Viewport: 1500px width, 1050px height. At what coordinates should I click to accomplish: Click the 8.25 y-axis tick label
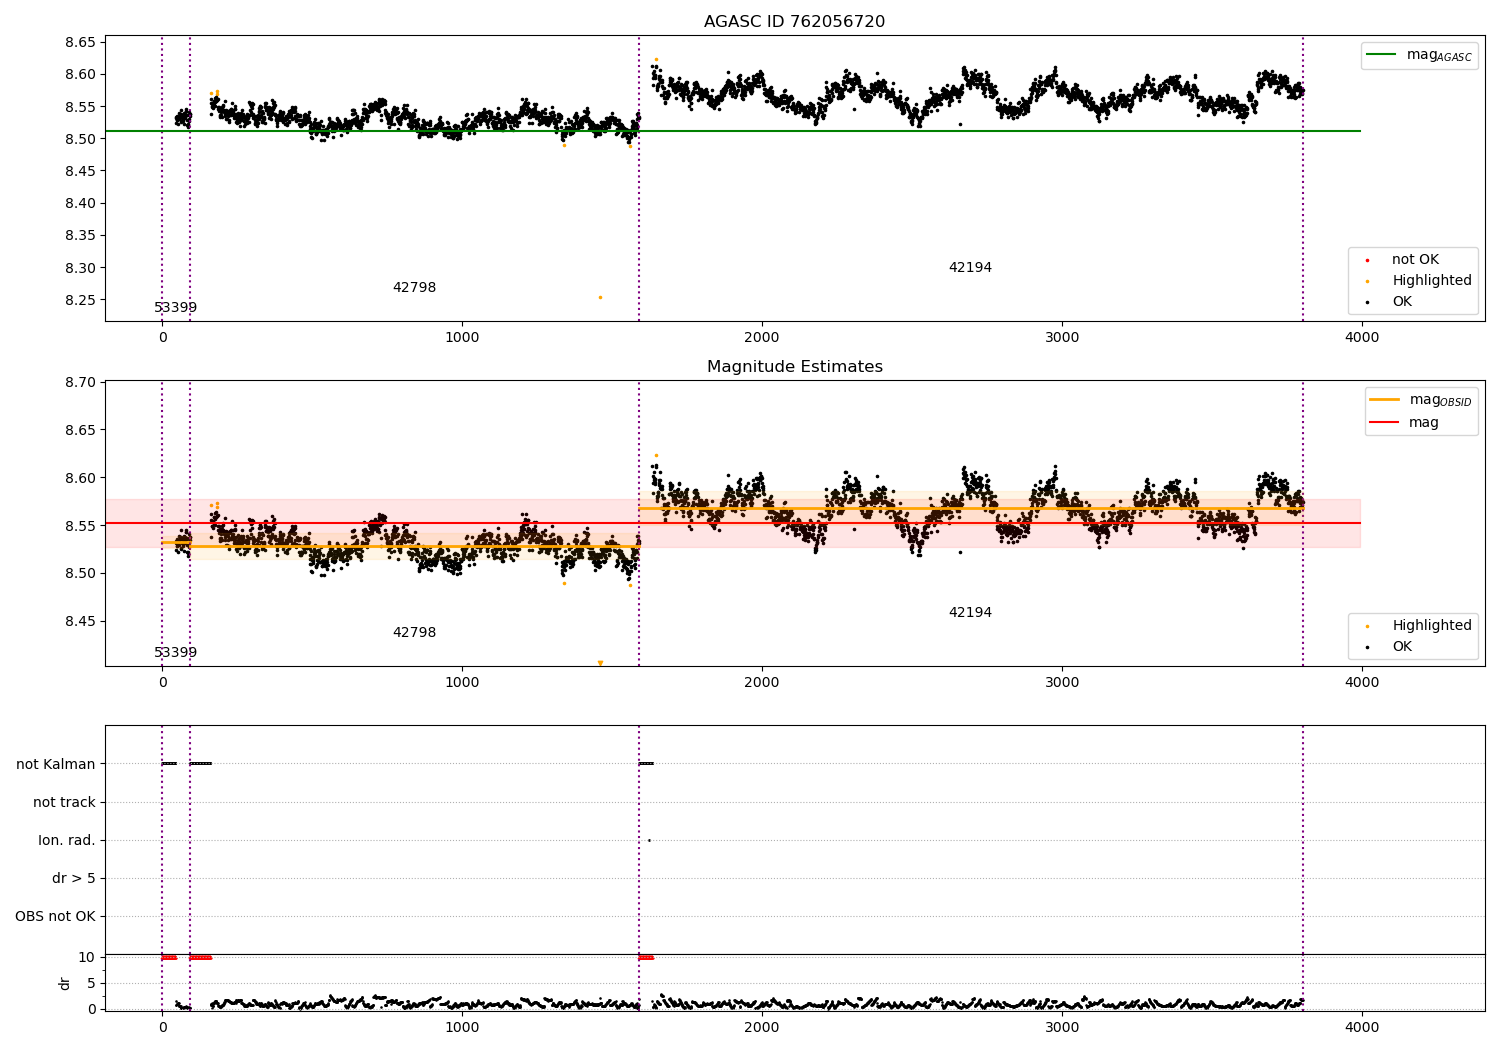(x=80, y=300)
